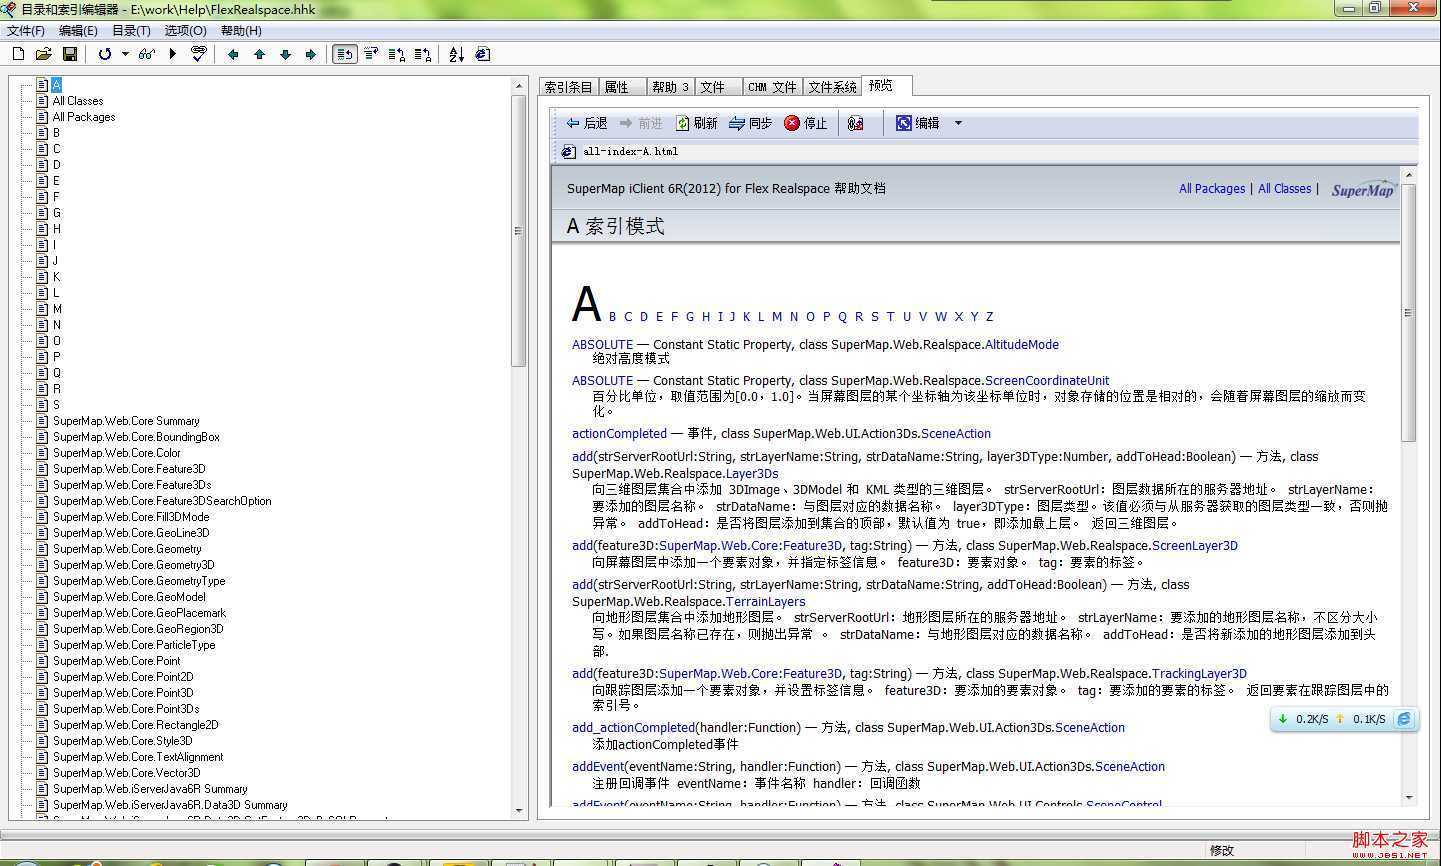Select the All Classes tree item
1441x866 pixels.
point(78,101)
